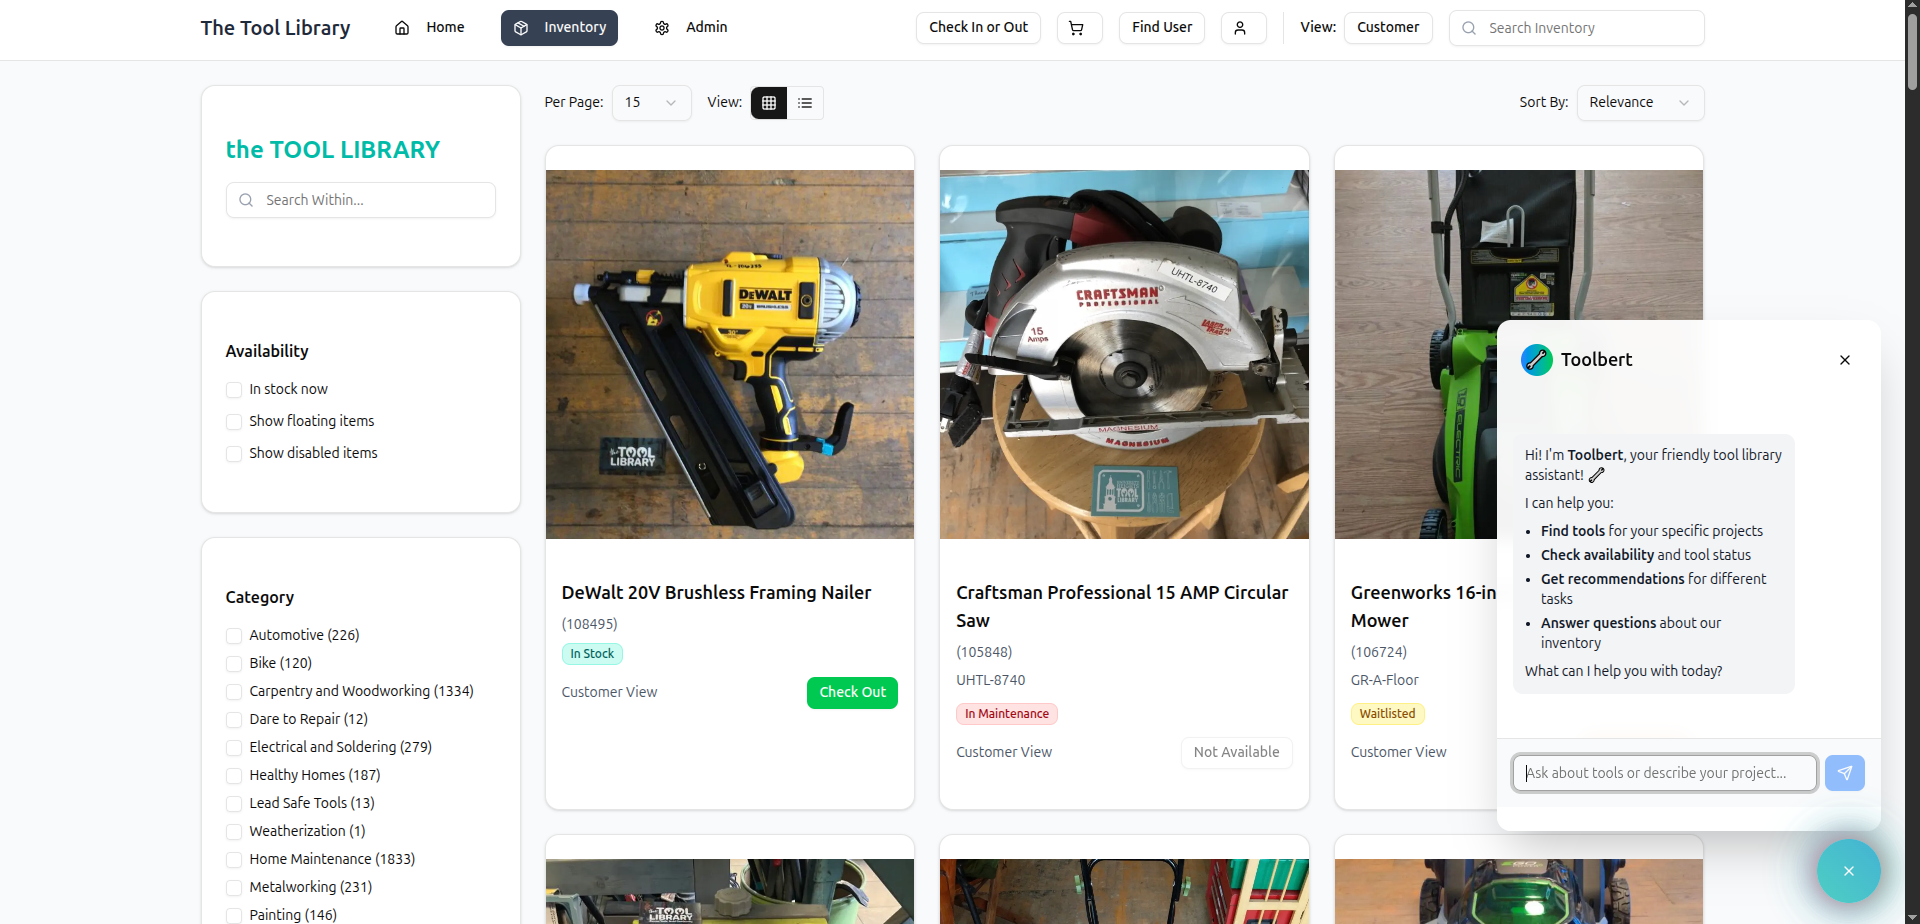
Task: Focus the Ask about tools chat input
Action: click(x=1665, y=773)
